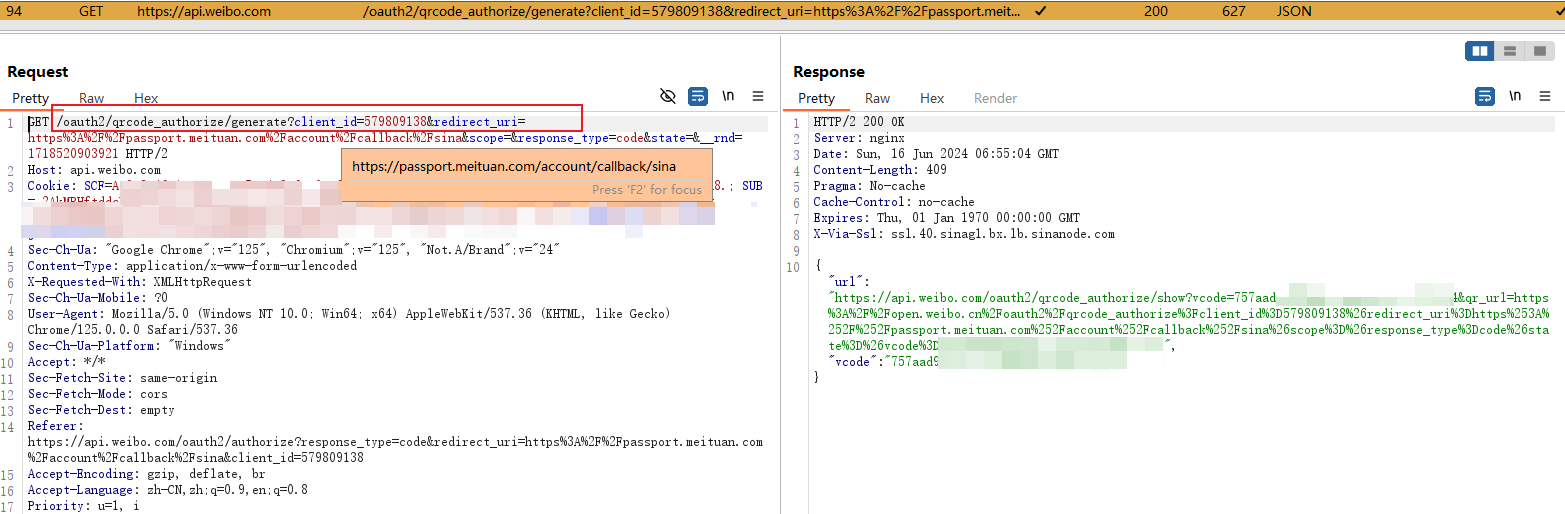Viewport: 1565px width, 514px height.
Task: Click 'HTTP/2 200 OK' response status line
Action: click(859, 122)
